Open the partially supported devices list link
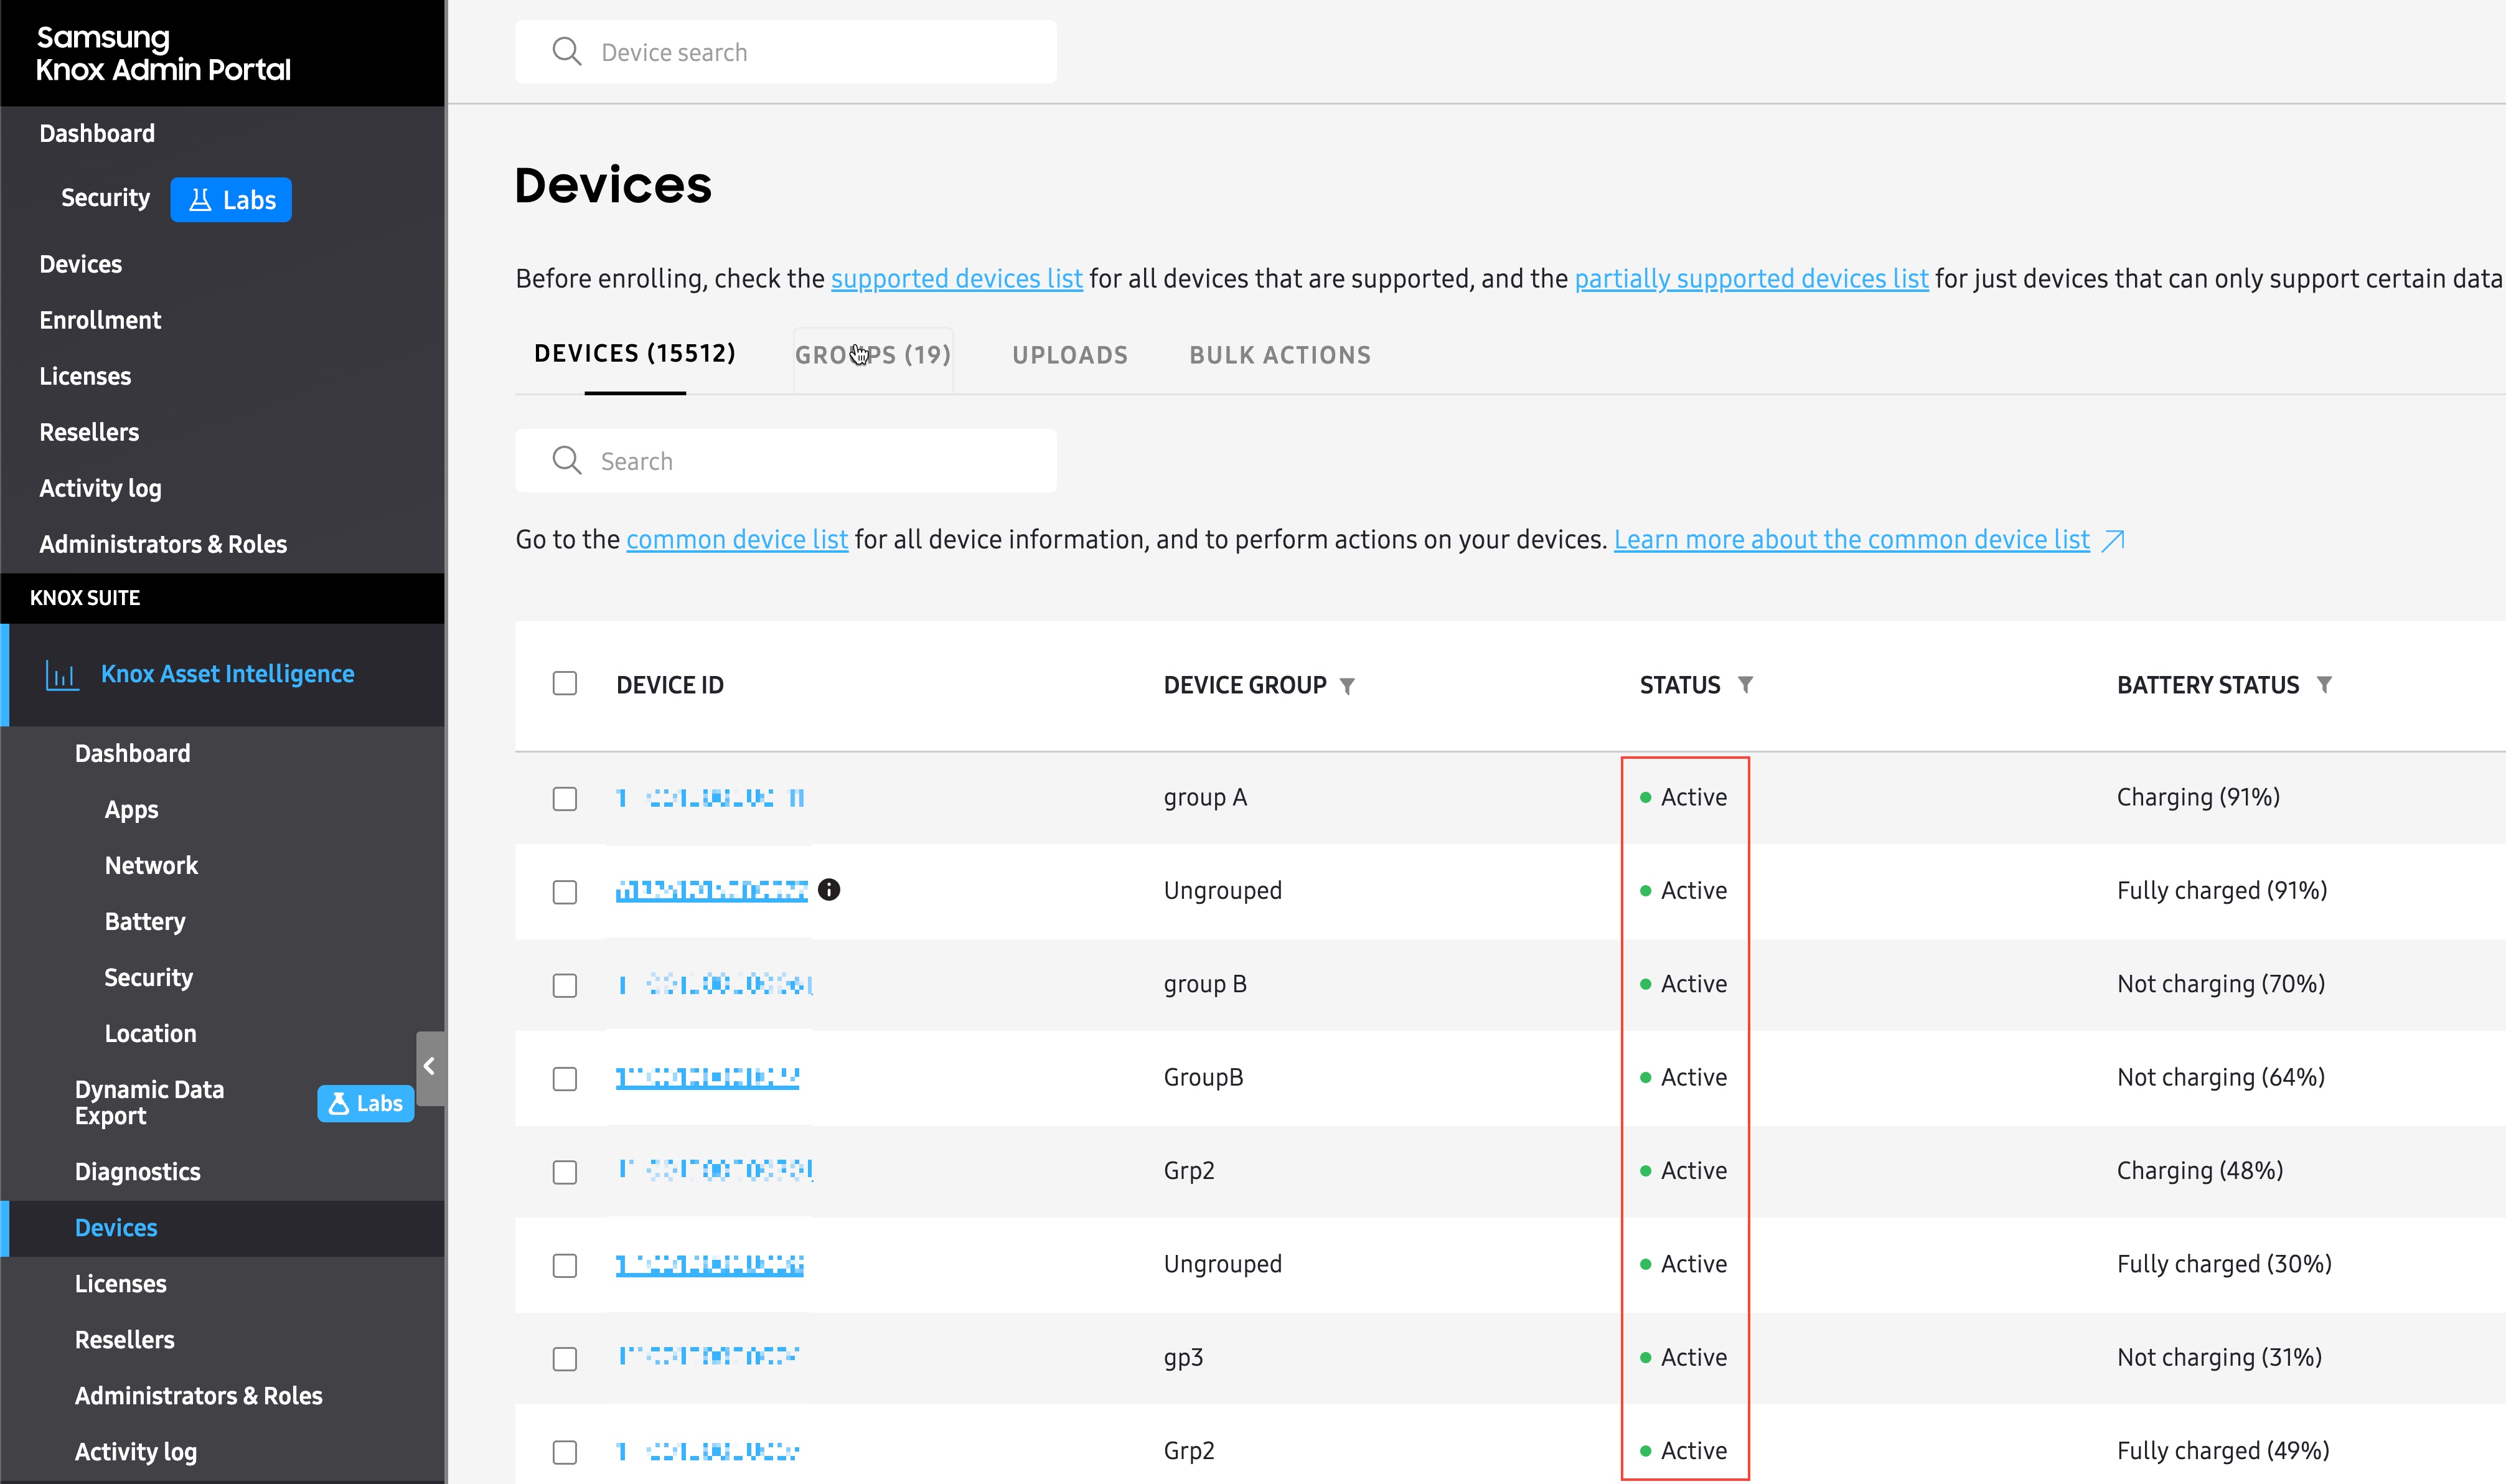The width and height of the screenshot is (2506, 1484). [x=1751, y=278]
